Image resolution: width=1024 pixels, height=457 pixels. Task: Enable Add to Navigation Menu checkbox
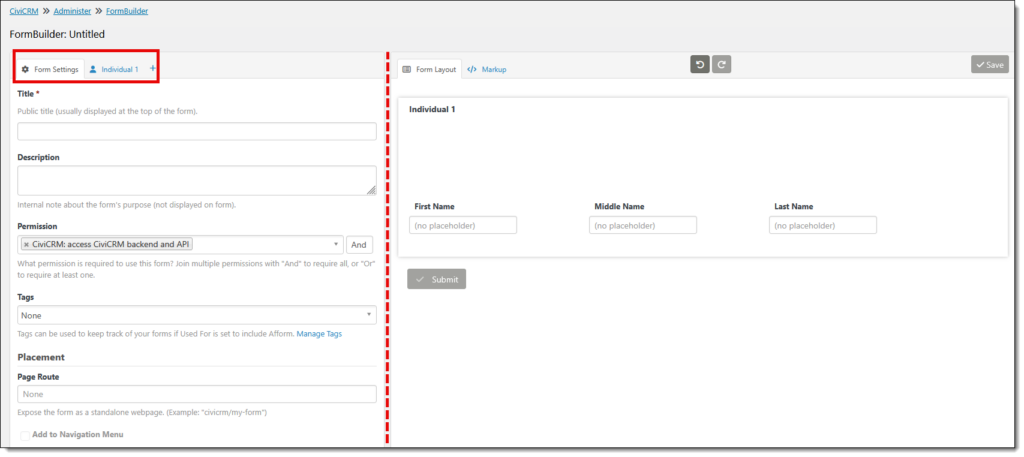(x=25, y=435)
